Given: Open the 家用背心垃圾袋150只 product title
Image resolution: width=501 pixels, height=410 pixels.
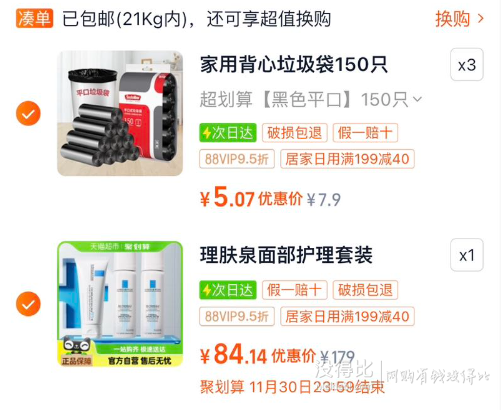Looking at the screenshot, I should (x=294, y=64).
